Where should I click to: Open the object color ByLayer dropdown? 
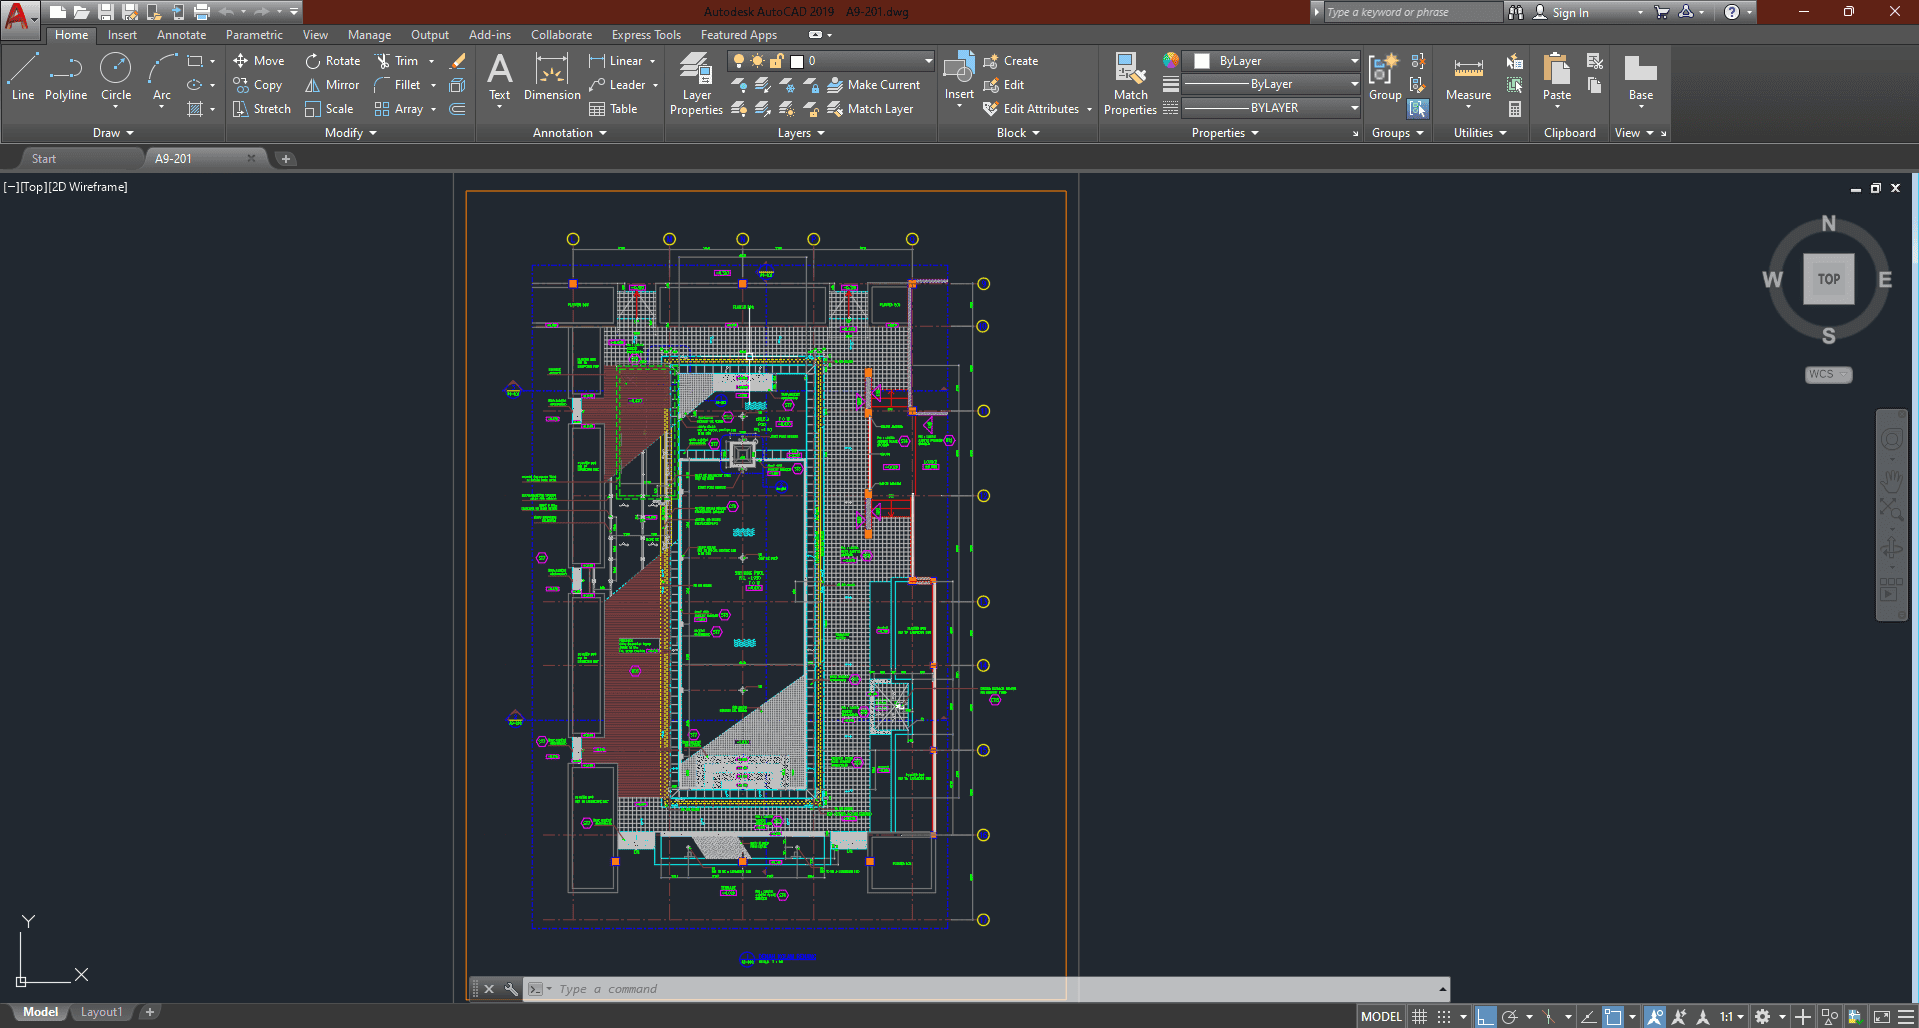pyautogui.click(x=1276, y=61)
